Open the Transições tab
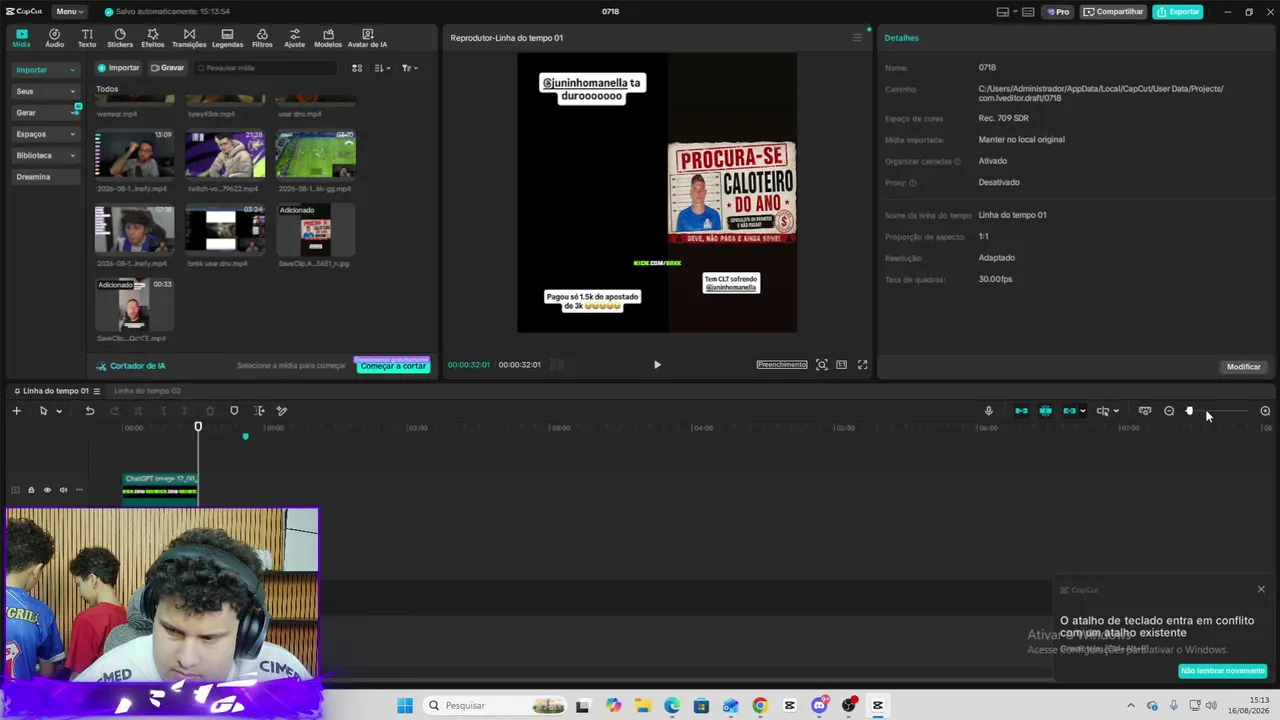 pyautogui.click(x=189, y=38)
